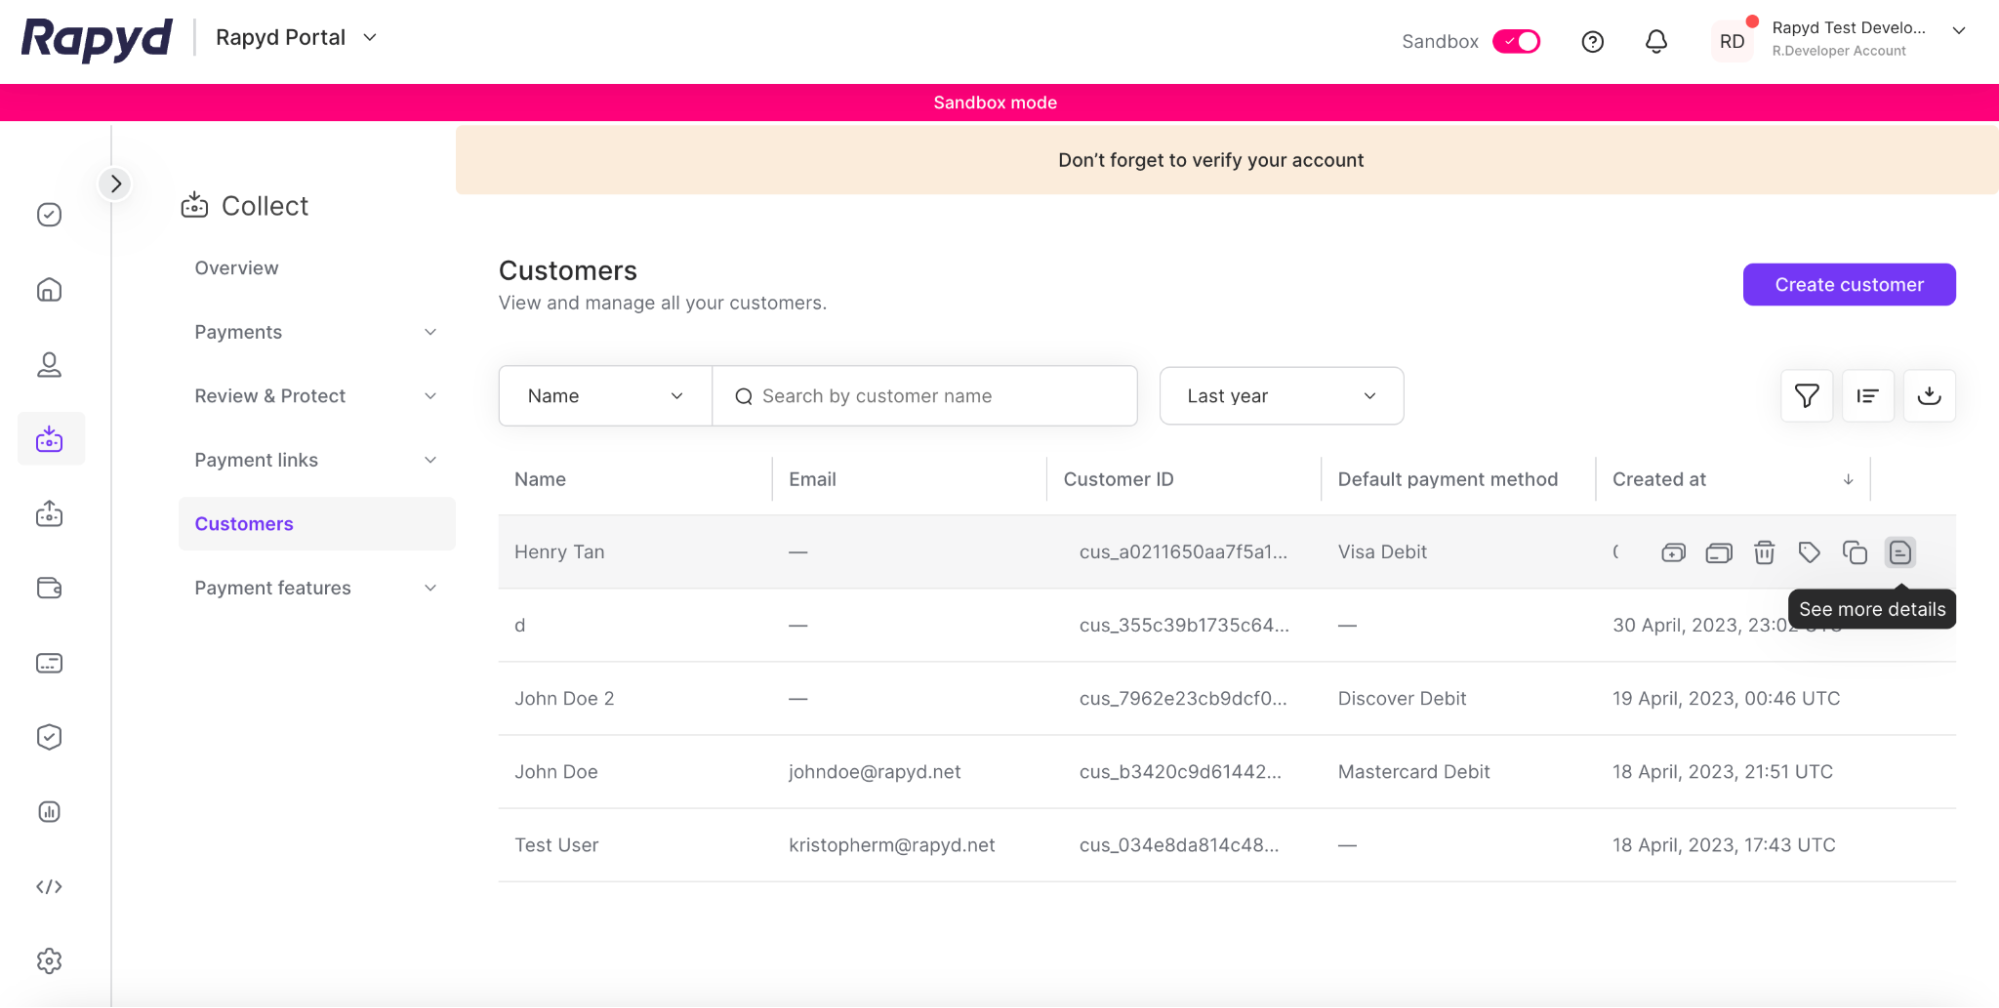The image size is (1999, 1008).
Task: Toggle the Sandbox mode switch
Action: (1516, 41)
